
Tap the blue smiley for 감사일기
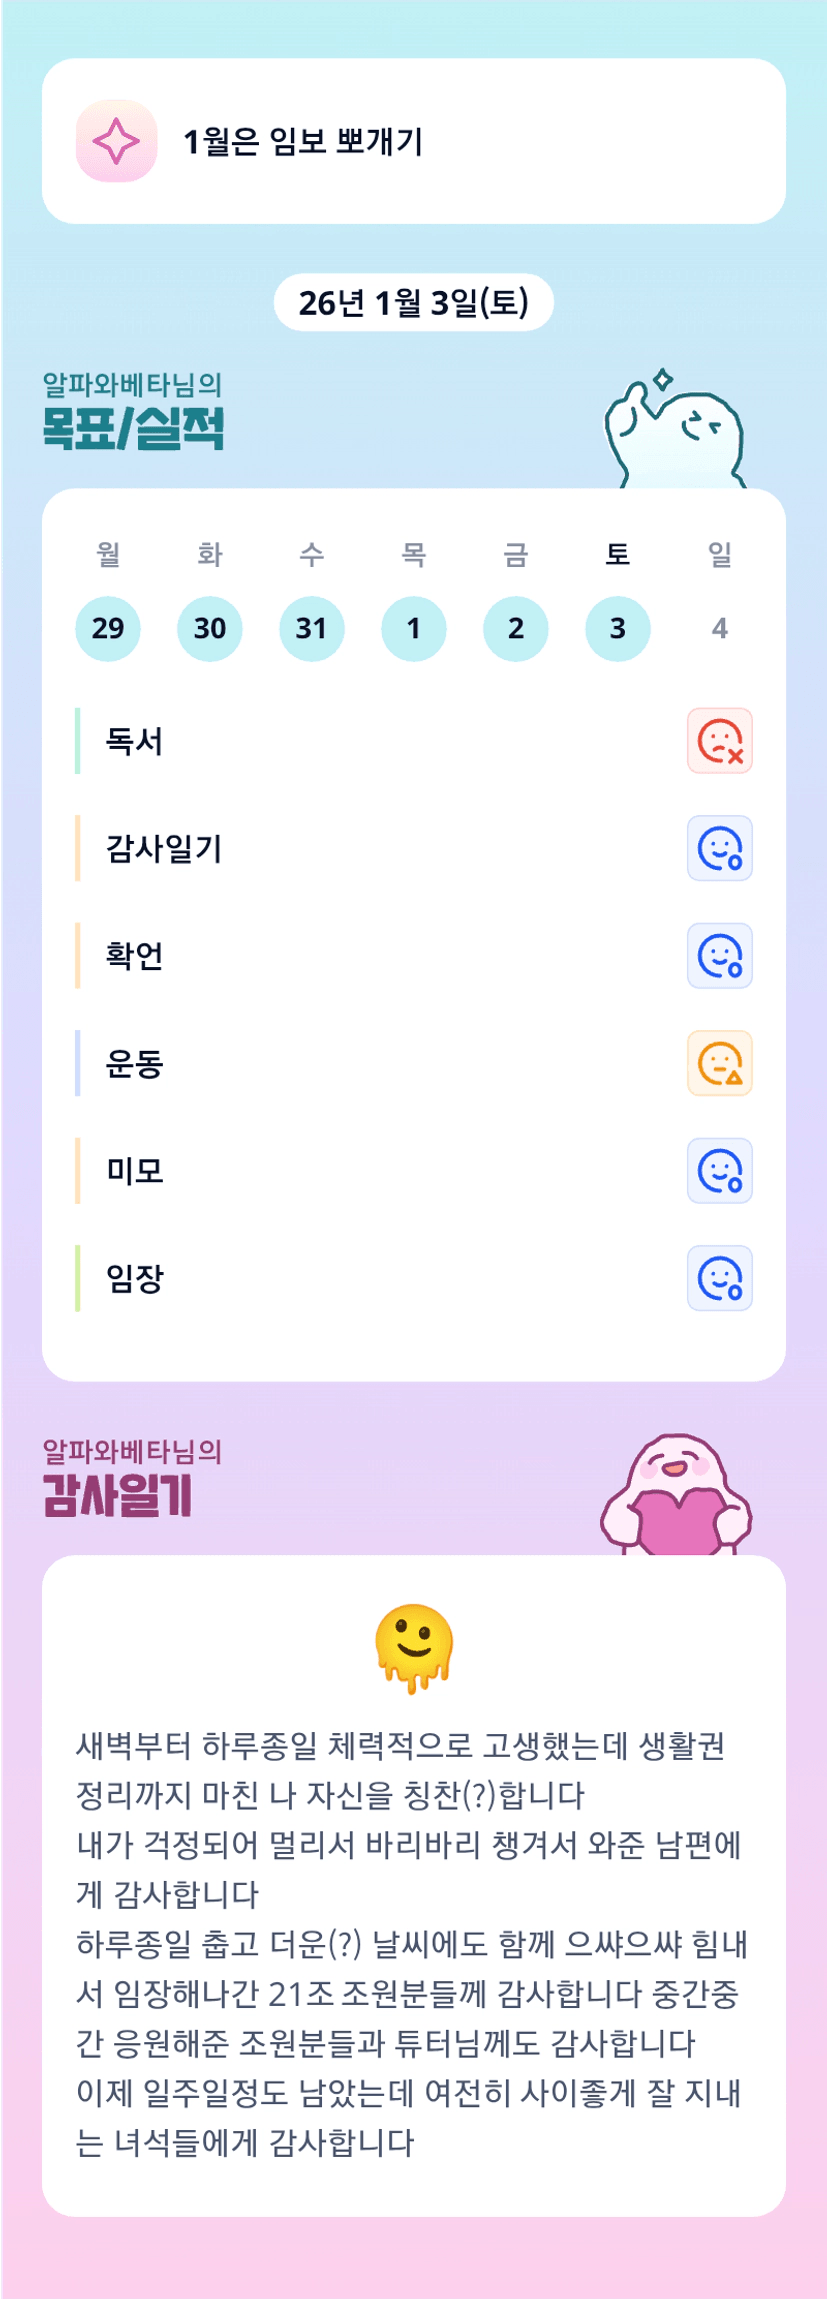[719, 848]
